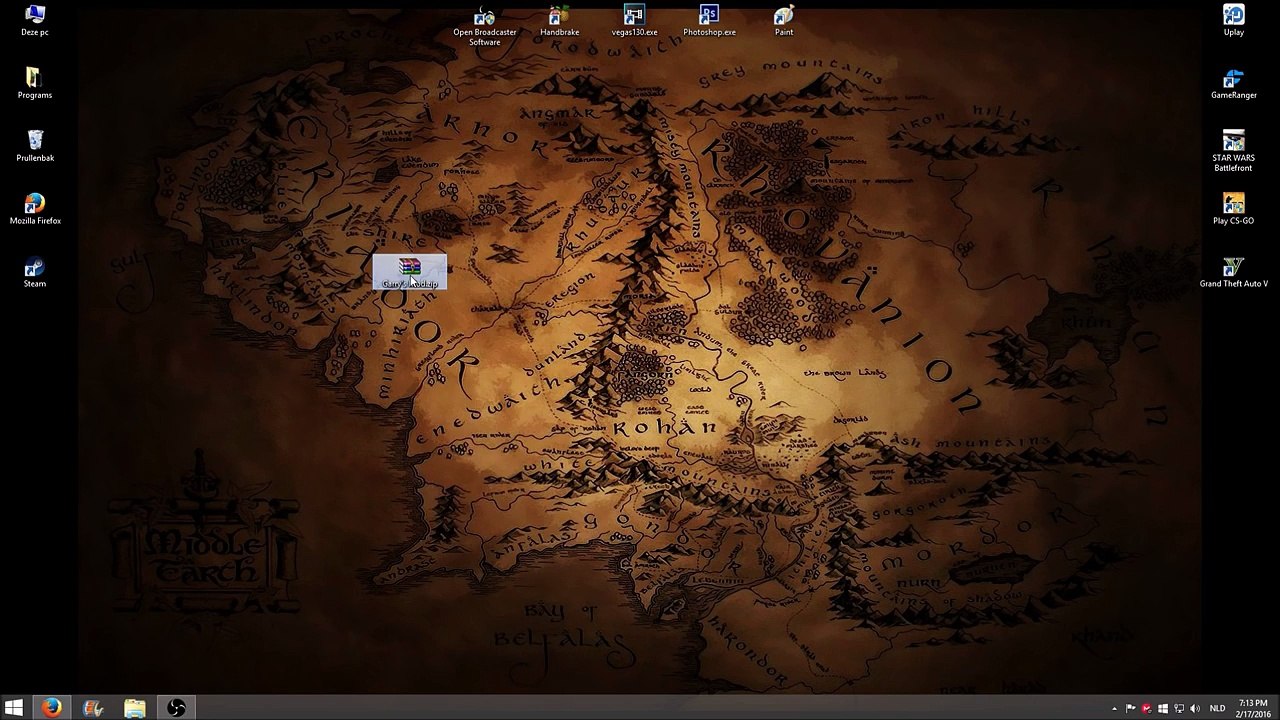
Task: Select the Deze pc desktop icon
Action: click(x=35, y=21)
